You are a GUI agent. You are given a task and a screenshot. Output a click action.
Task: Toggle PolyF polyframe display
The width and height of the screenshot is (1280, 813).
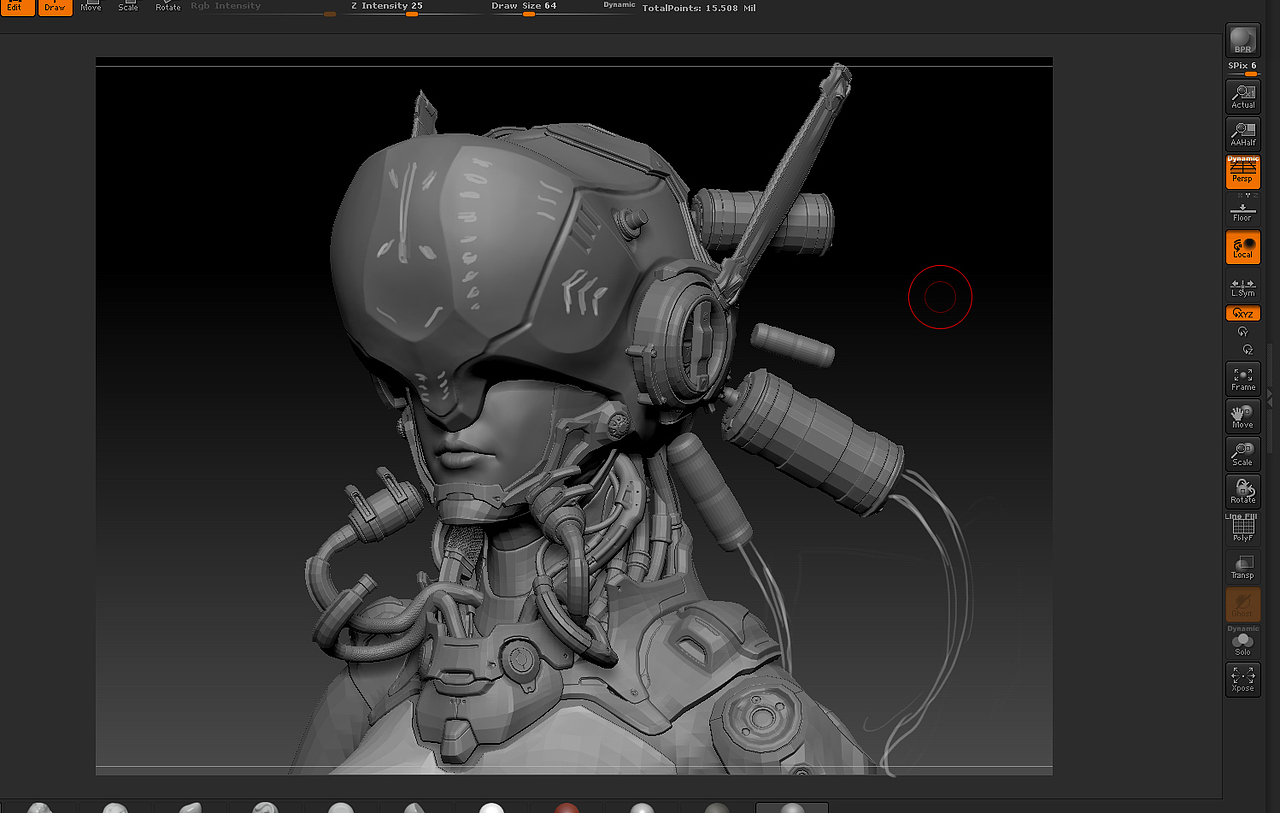point(1243,530)
